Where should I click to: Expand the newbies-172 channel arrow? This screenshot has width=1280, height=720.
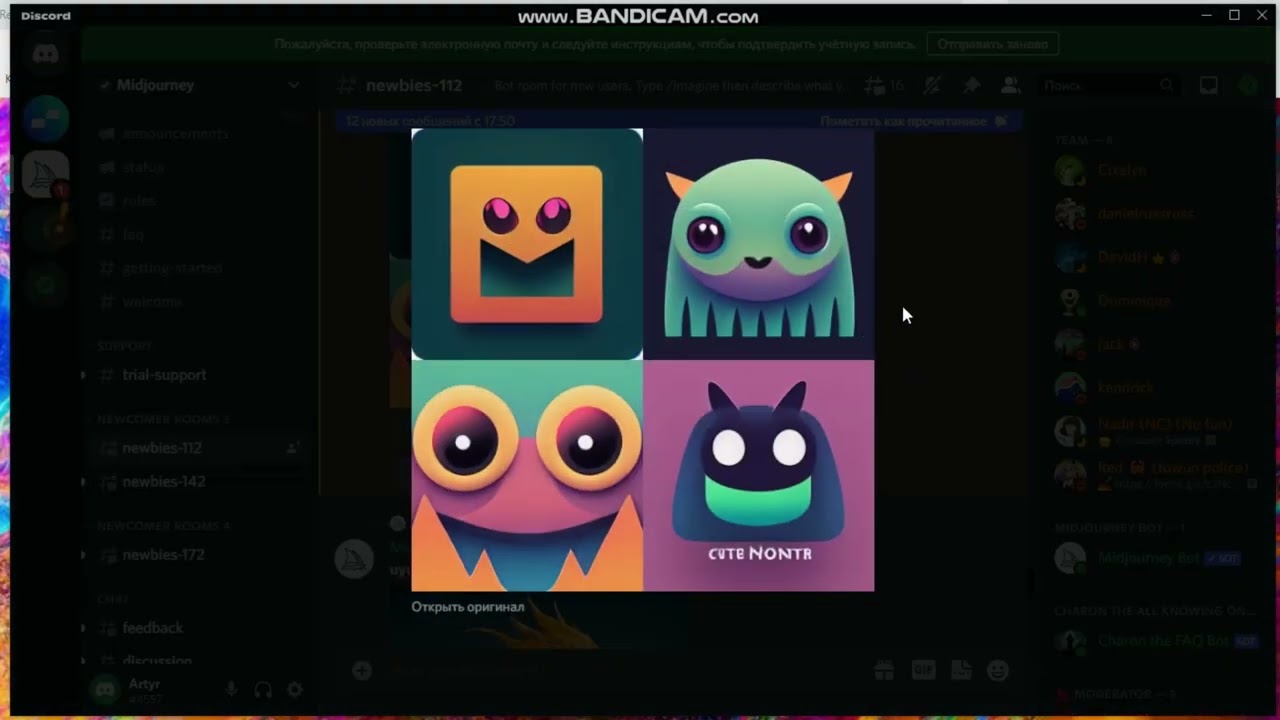[x=83, y=555]
